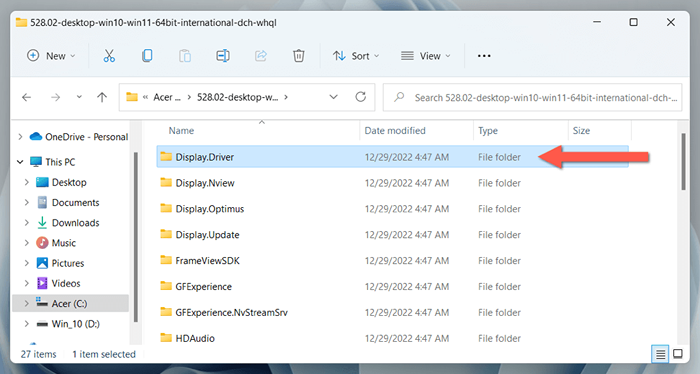Image resolution: width=700 pixels, height=374 pixels.
Task: Click the Delete trash can icon
Action: [x=299, y=56]
